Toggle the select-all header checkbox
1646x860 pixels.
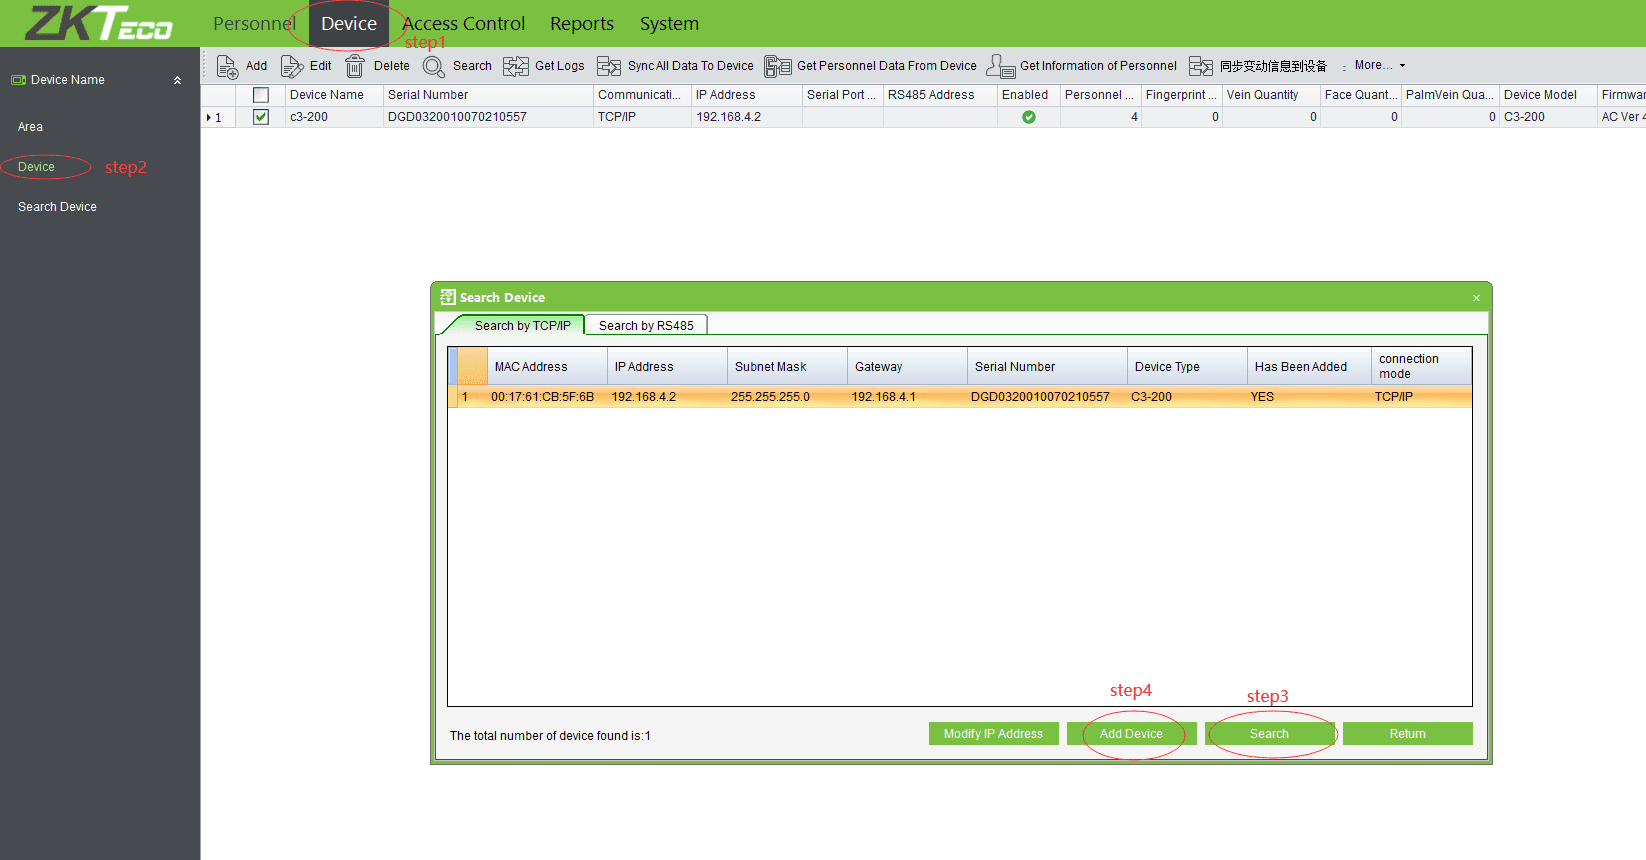[x=261, y=95]
